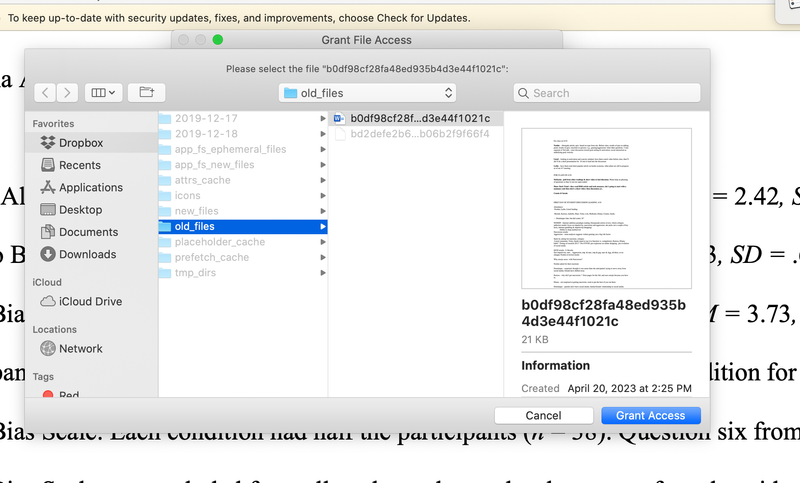Image resolution: width=800 pixels, height=483 pixels.
Task: Select Dropbox in Favorites sidebar
Action: [x=91, y=143]
